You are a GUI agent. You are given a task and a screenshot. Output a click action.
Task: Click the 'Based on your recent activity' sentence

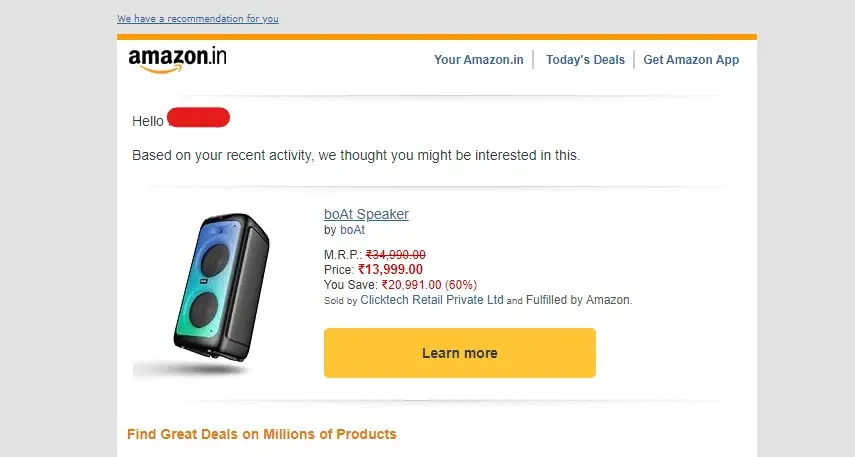click(356, 156)
